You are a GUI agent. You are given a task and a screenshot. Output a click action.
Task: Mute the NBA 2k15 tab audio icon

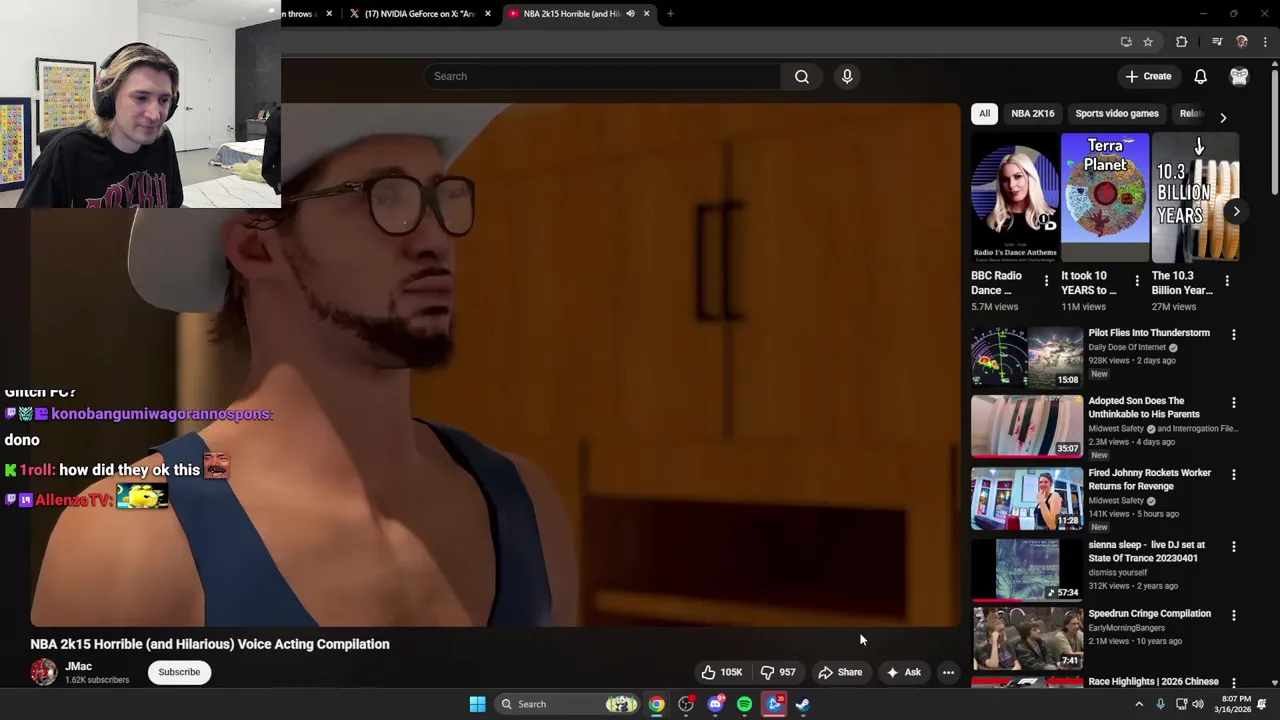(x=630, y=14)
